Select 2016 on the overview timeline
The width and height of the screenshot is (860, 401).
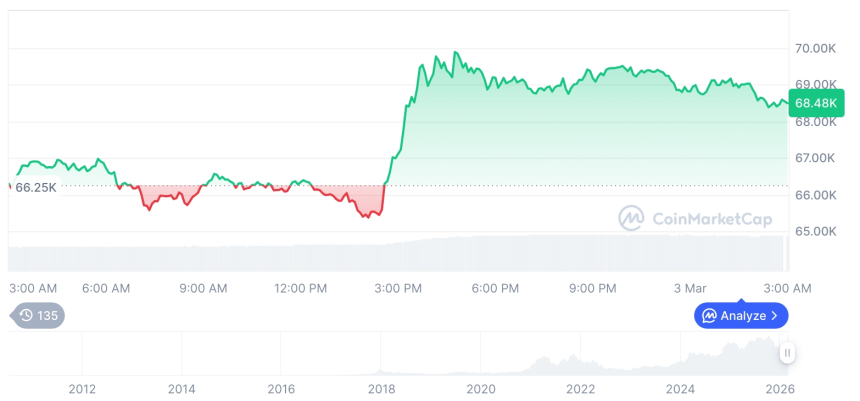[281, 389]
